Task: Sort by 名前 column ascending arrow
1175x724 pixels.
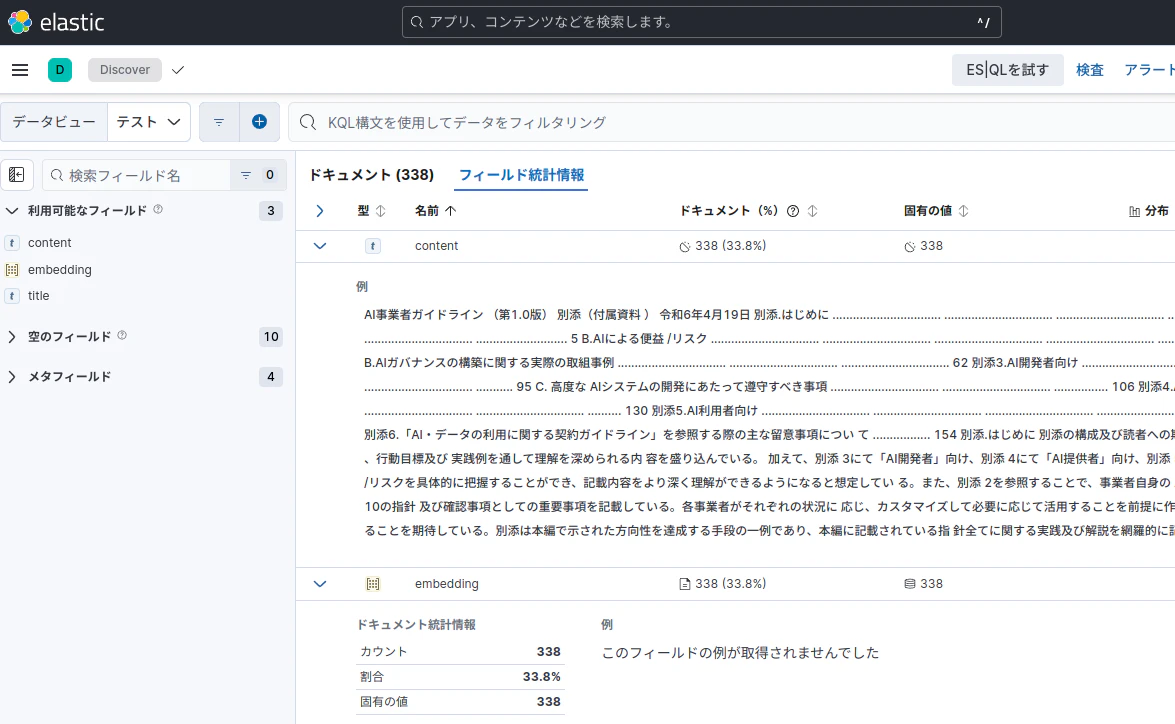Action: pyautogui.click(x=450, y=211)
